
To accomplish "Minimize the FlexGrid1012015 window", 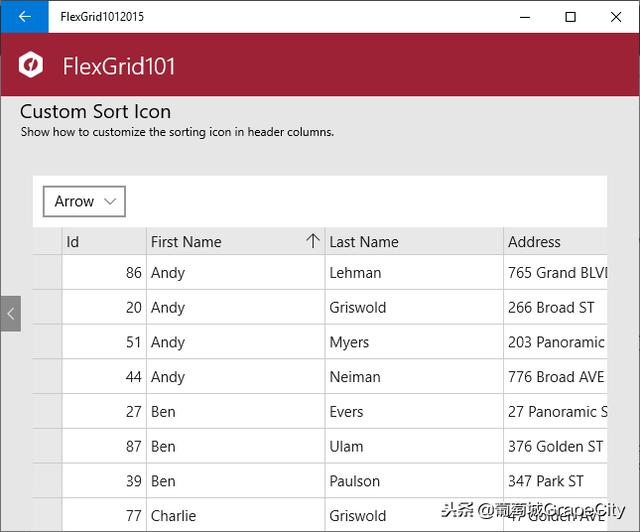I will click(x=525, y=17).
